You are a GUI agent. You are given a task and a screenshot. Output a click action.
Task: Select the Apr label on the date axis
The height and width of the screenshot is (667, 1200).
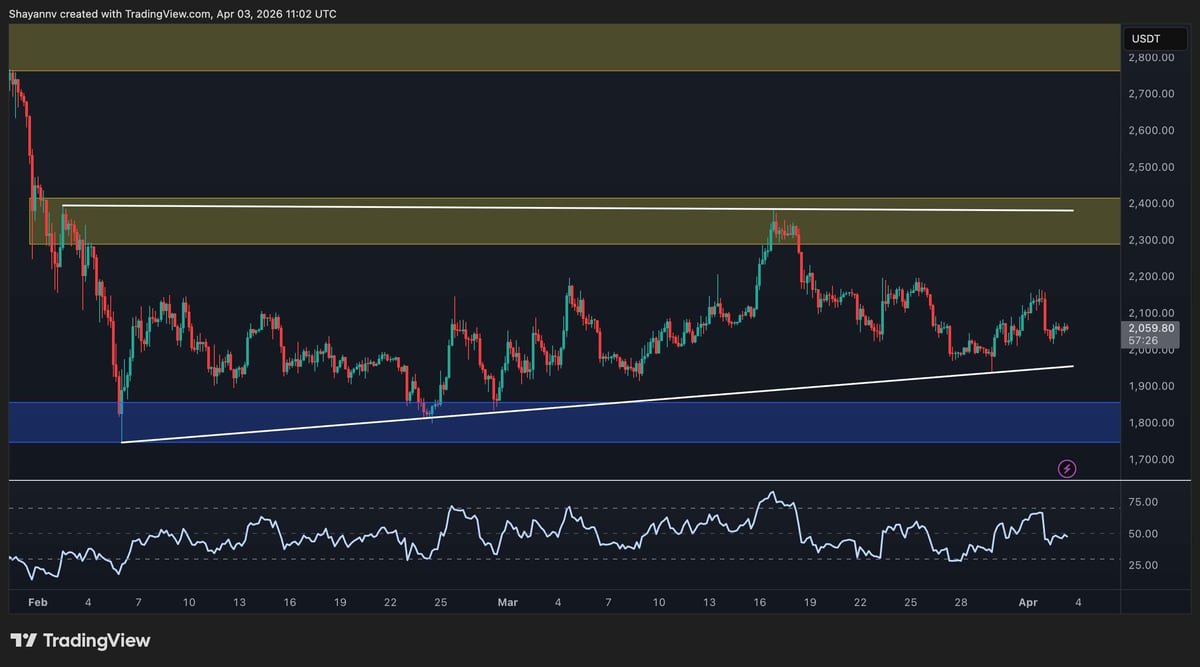click(x=1028, y=603)
